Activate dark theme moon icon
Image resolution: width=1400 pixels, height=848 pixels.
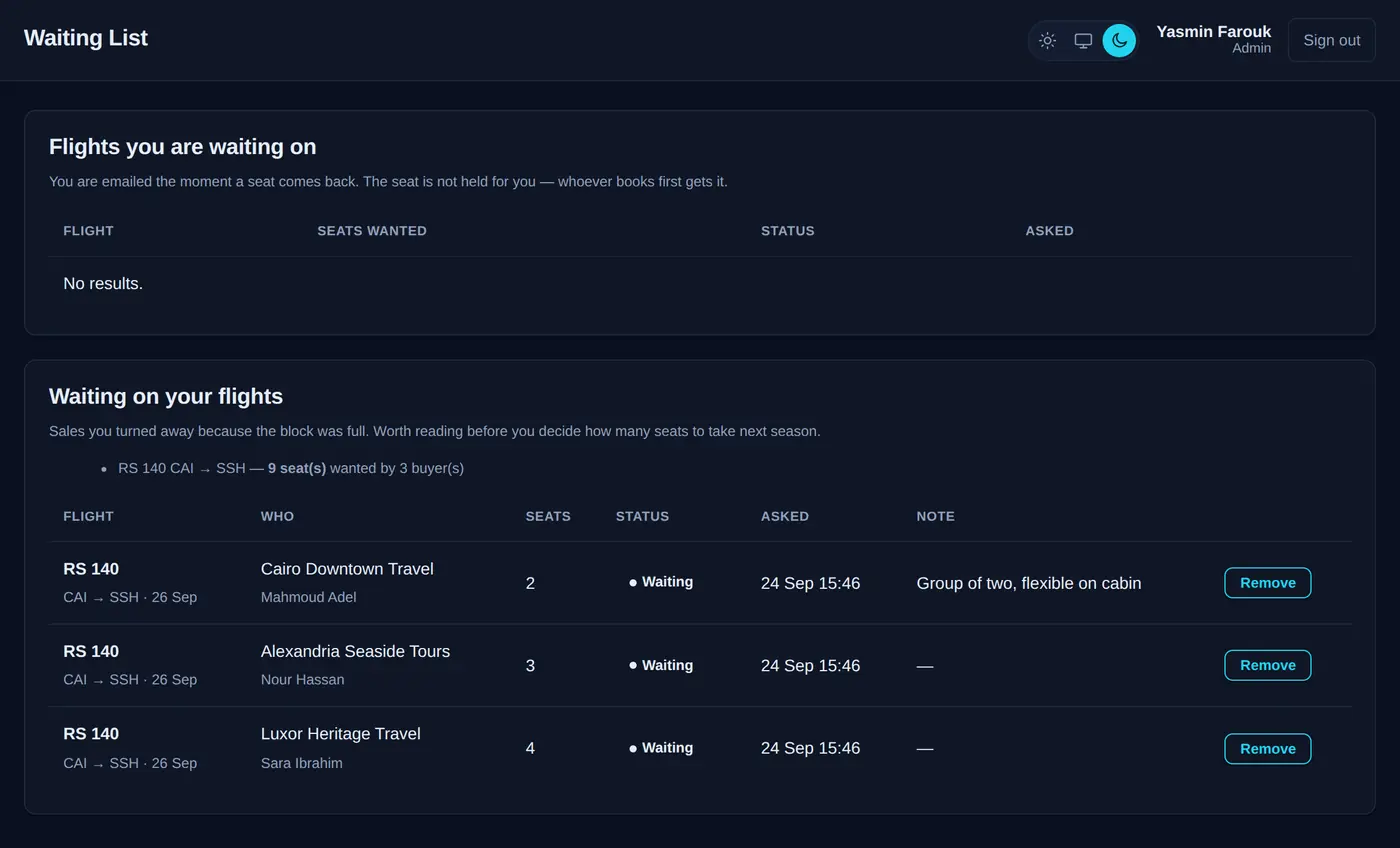(x=1119, y=41)
